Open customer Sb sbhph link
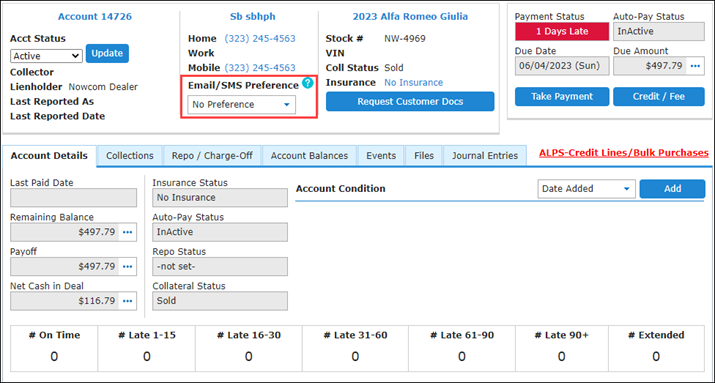This screenshot has height=383, width=715. [x=253, y=17]
